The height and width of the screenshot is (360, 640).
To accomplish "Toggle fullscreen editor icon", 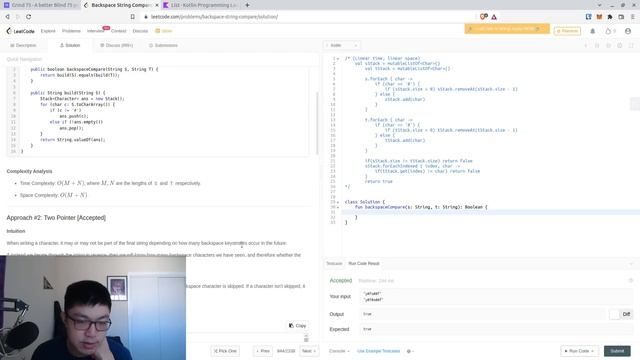I will [631, 45].
